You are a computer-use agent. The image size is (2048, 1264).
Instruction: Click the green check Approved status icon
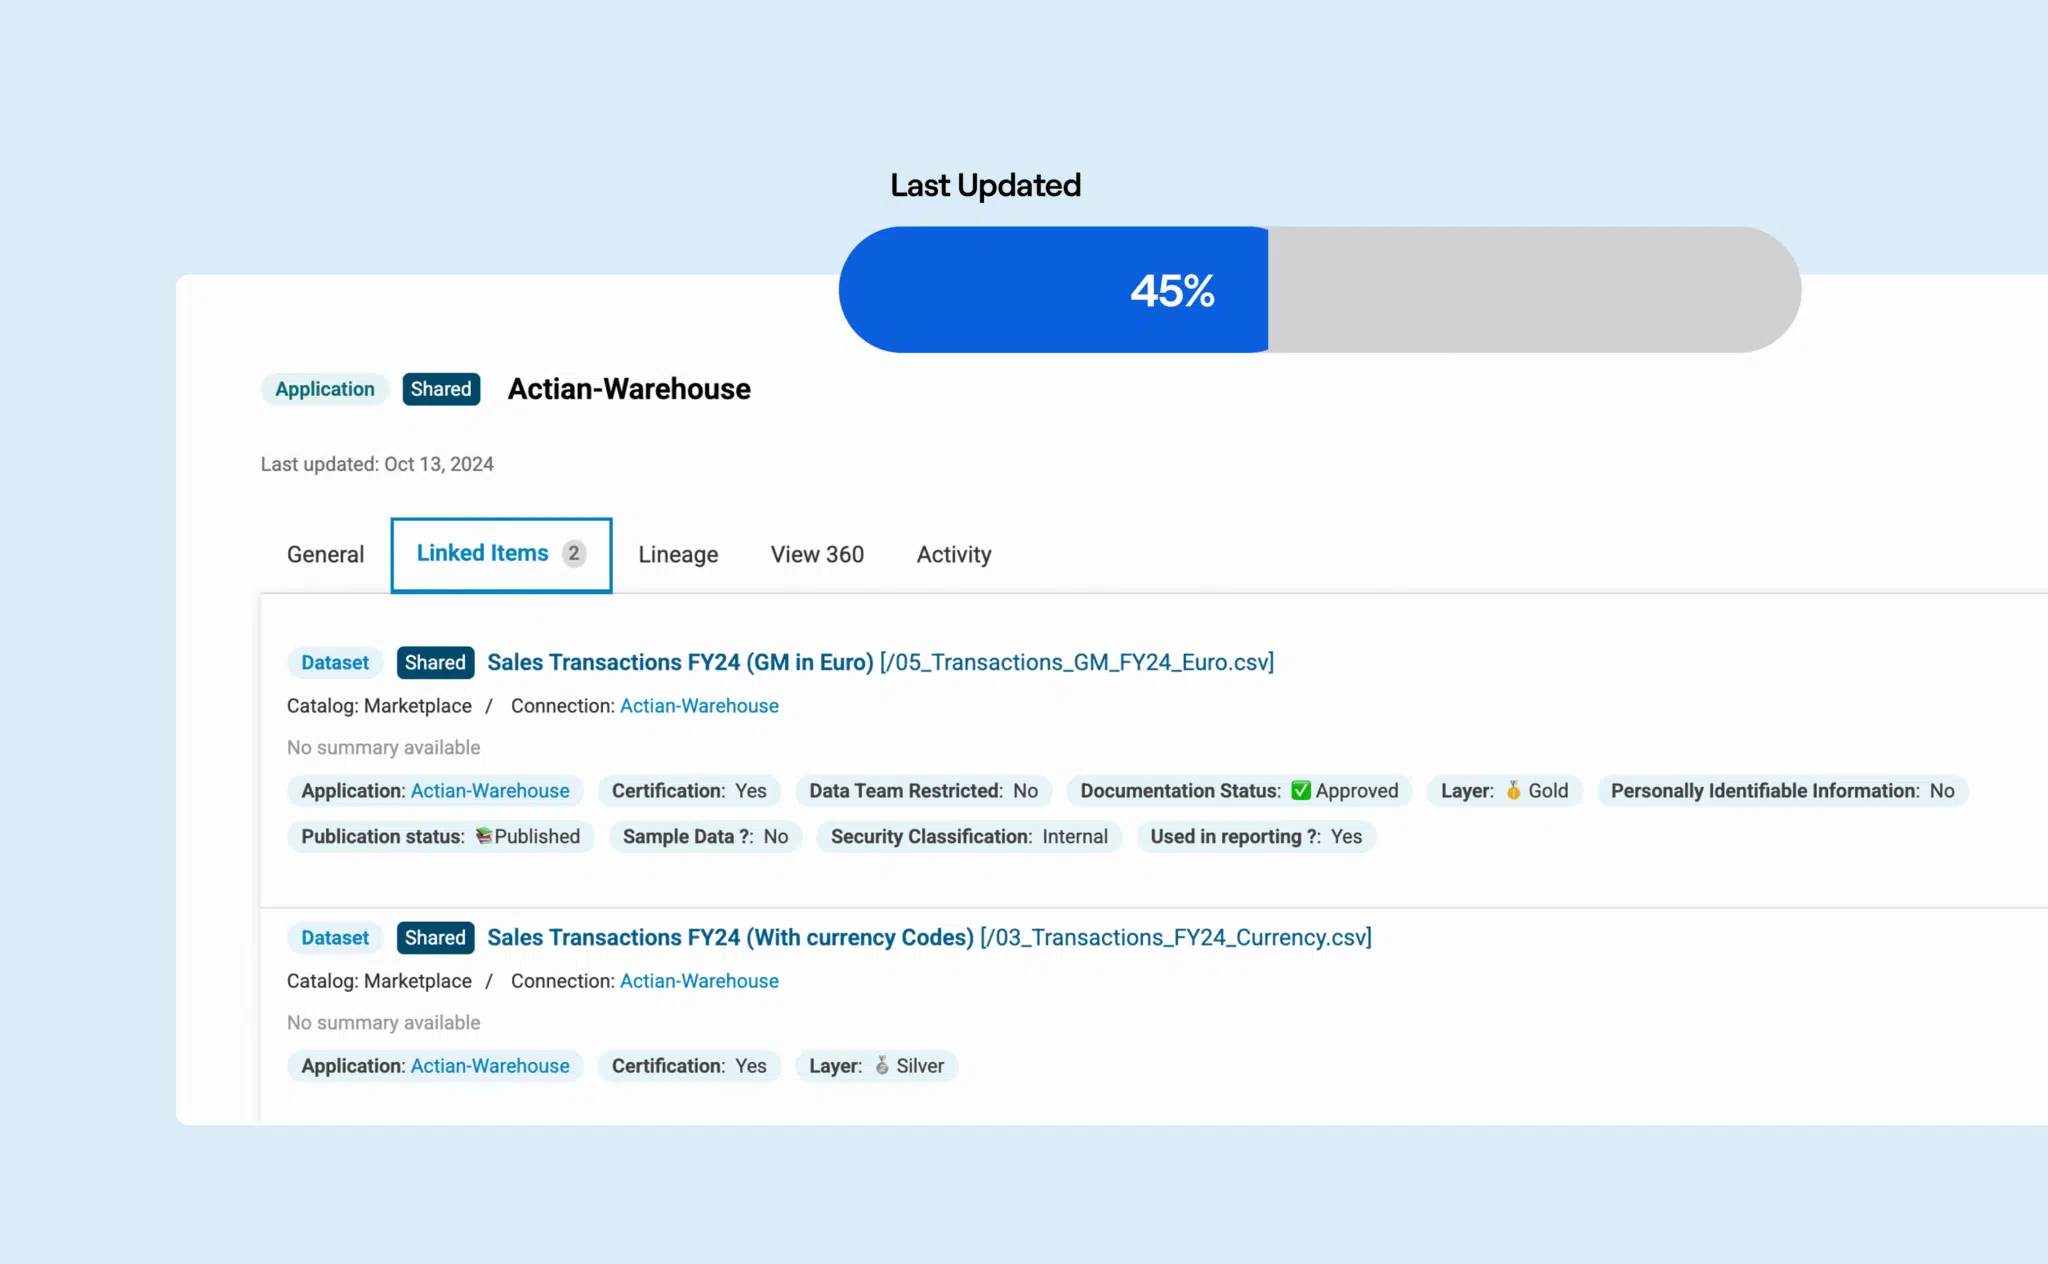1301,790
